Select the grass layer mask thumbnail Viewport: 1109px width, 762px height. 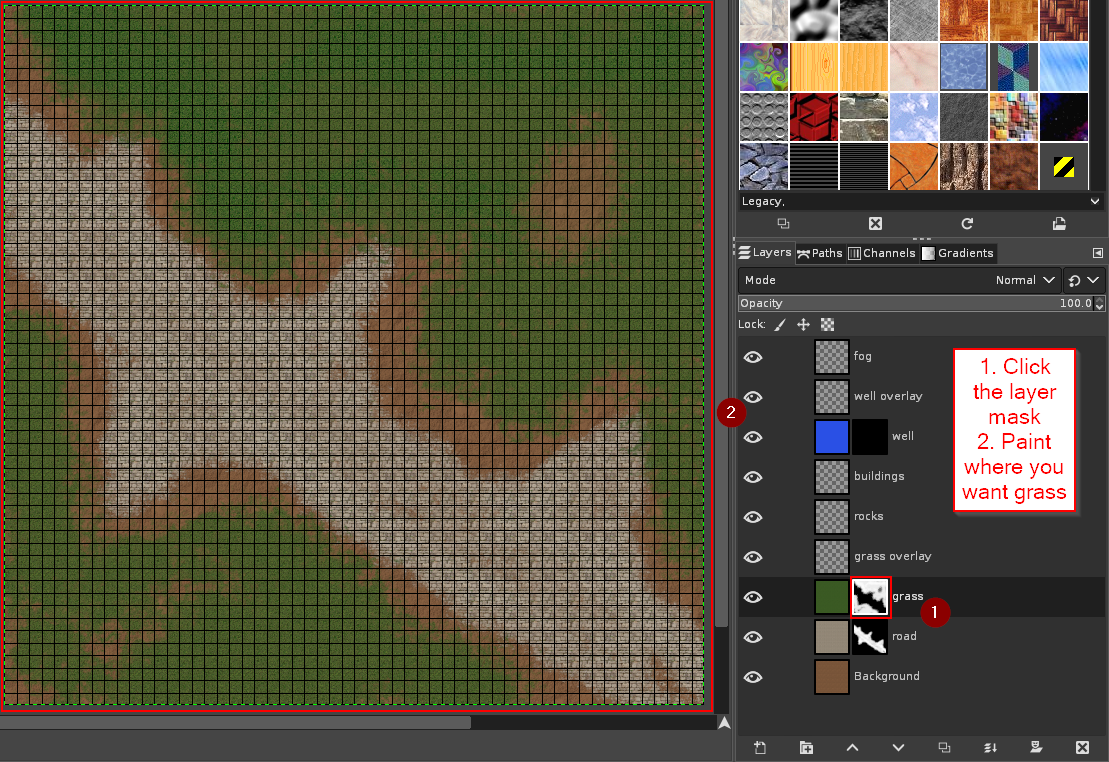(x=868, y=596)
